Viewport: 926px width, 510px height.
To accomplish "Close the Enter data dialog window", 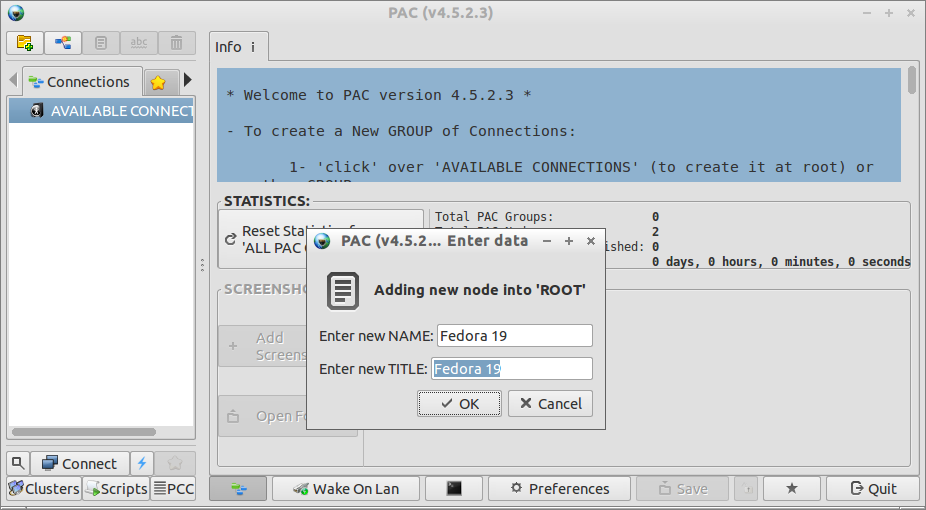I will (591, 241).
